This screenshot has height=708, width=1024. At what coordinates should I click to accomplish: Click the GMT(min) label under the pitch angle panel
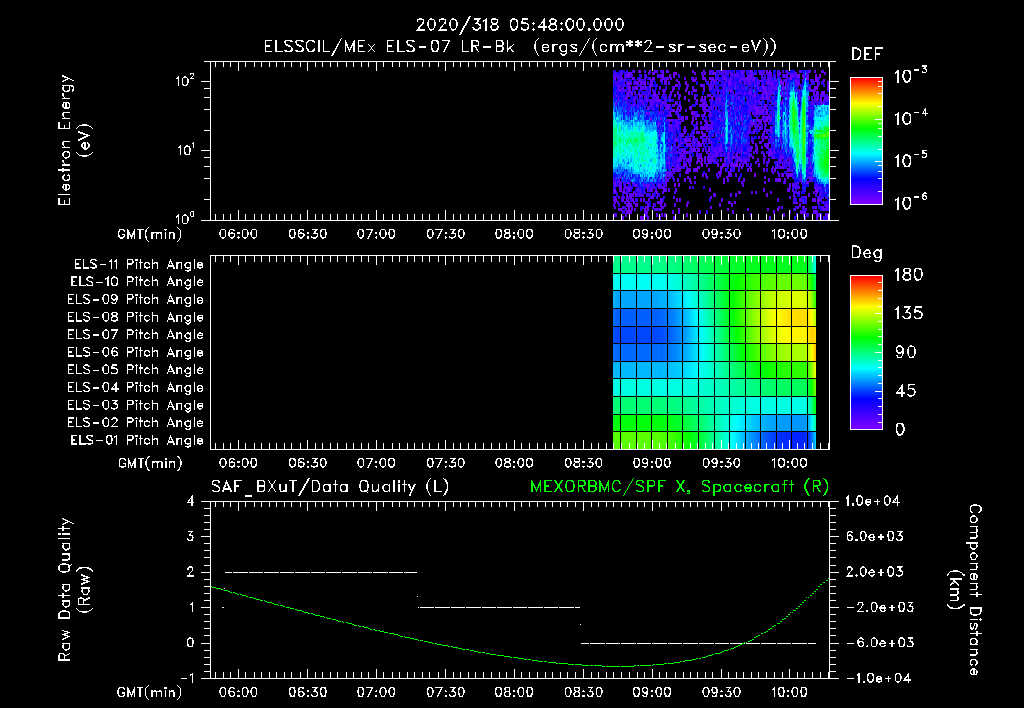(x=150, y=464)
